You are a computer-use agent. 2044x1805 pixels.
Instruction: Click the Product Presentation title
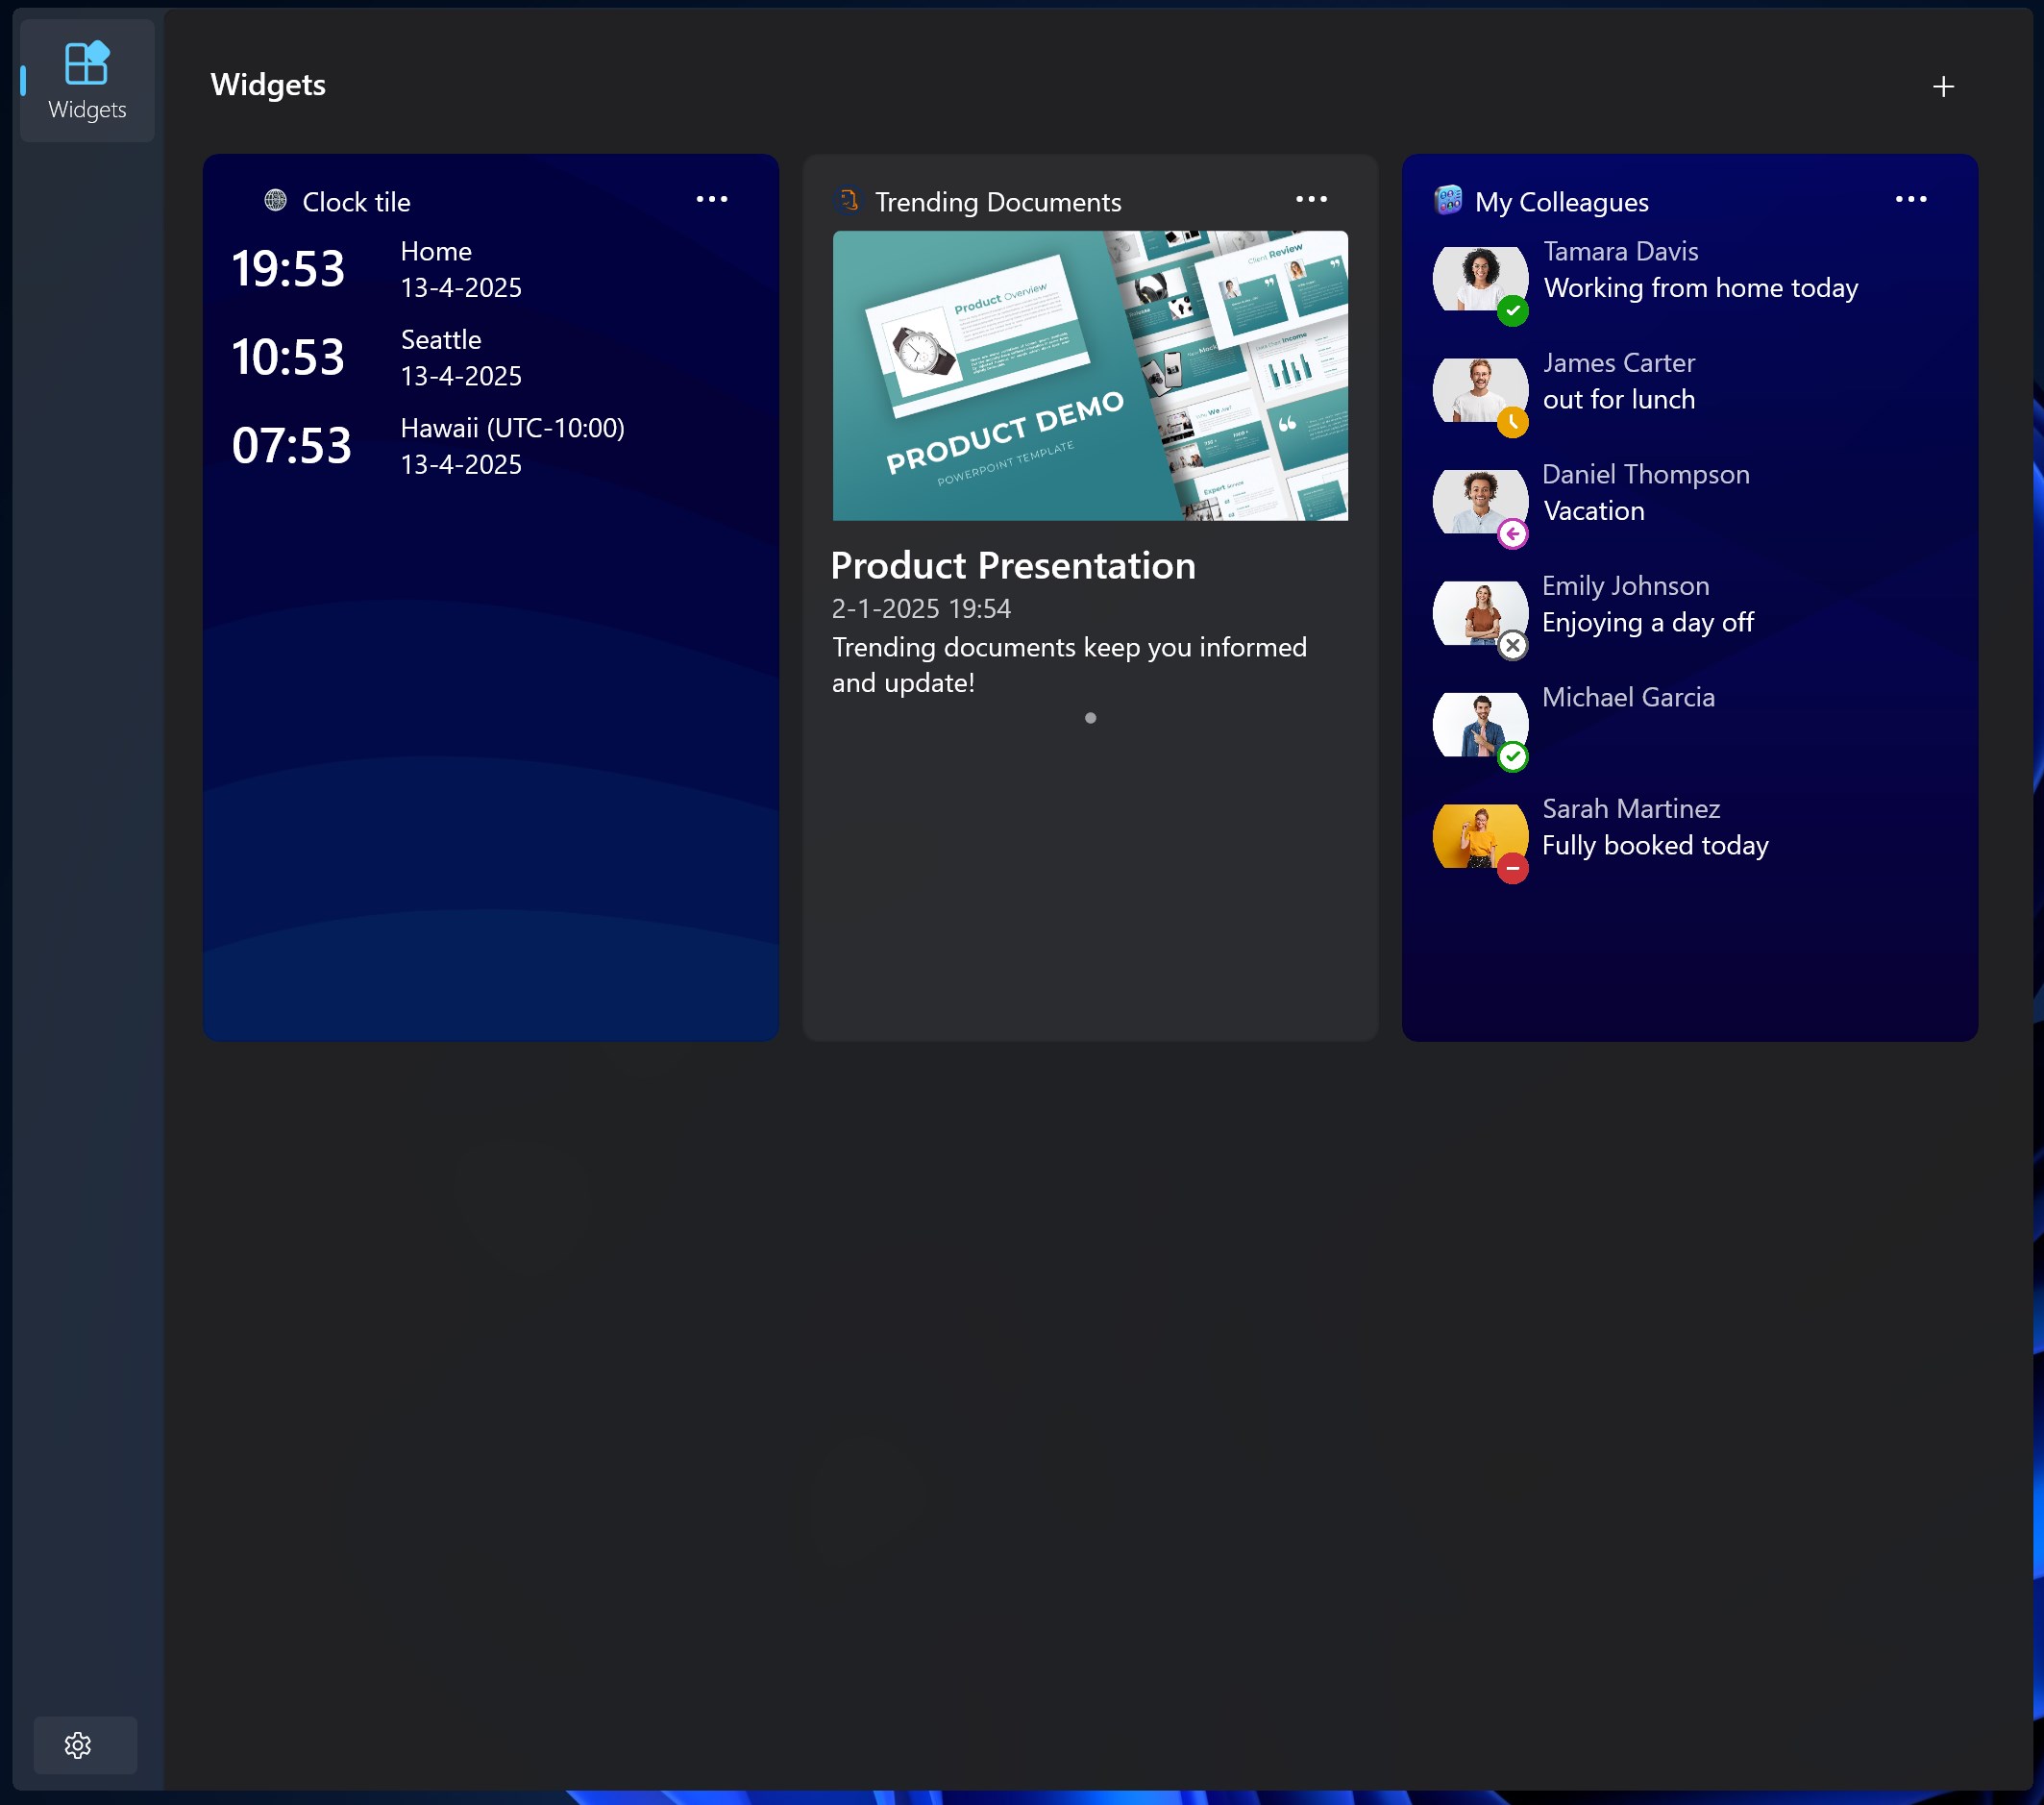click(x=1013, y=566)
